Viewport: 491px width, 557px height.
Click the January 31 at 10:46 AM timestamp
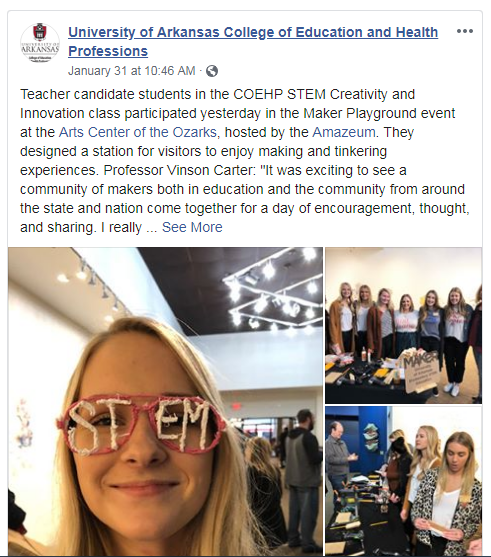click(132, 71)
